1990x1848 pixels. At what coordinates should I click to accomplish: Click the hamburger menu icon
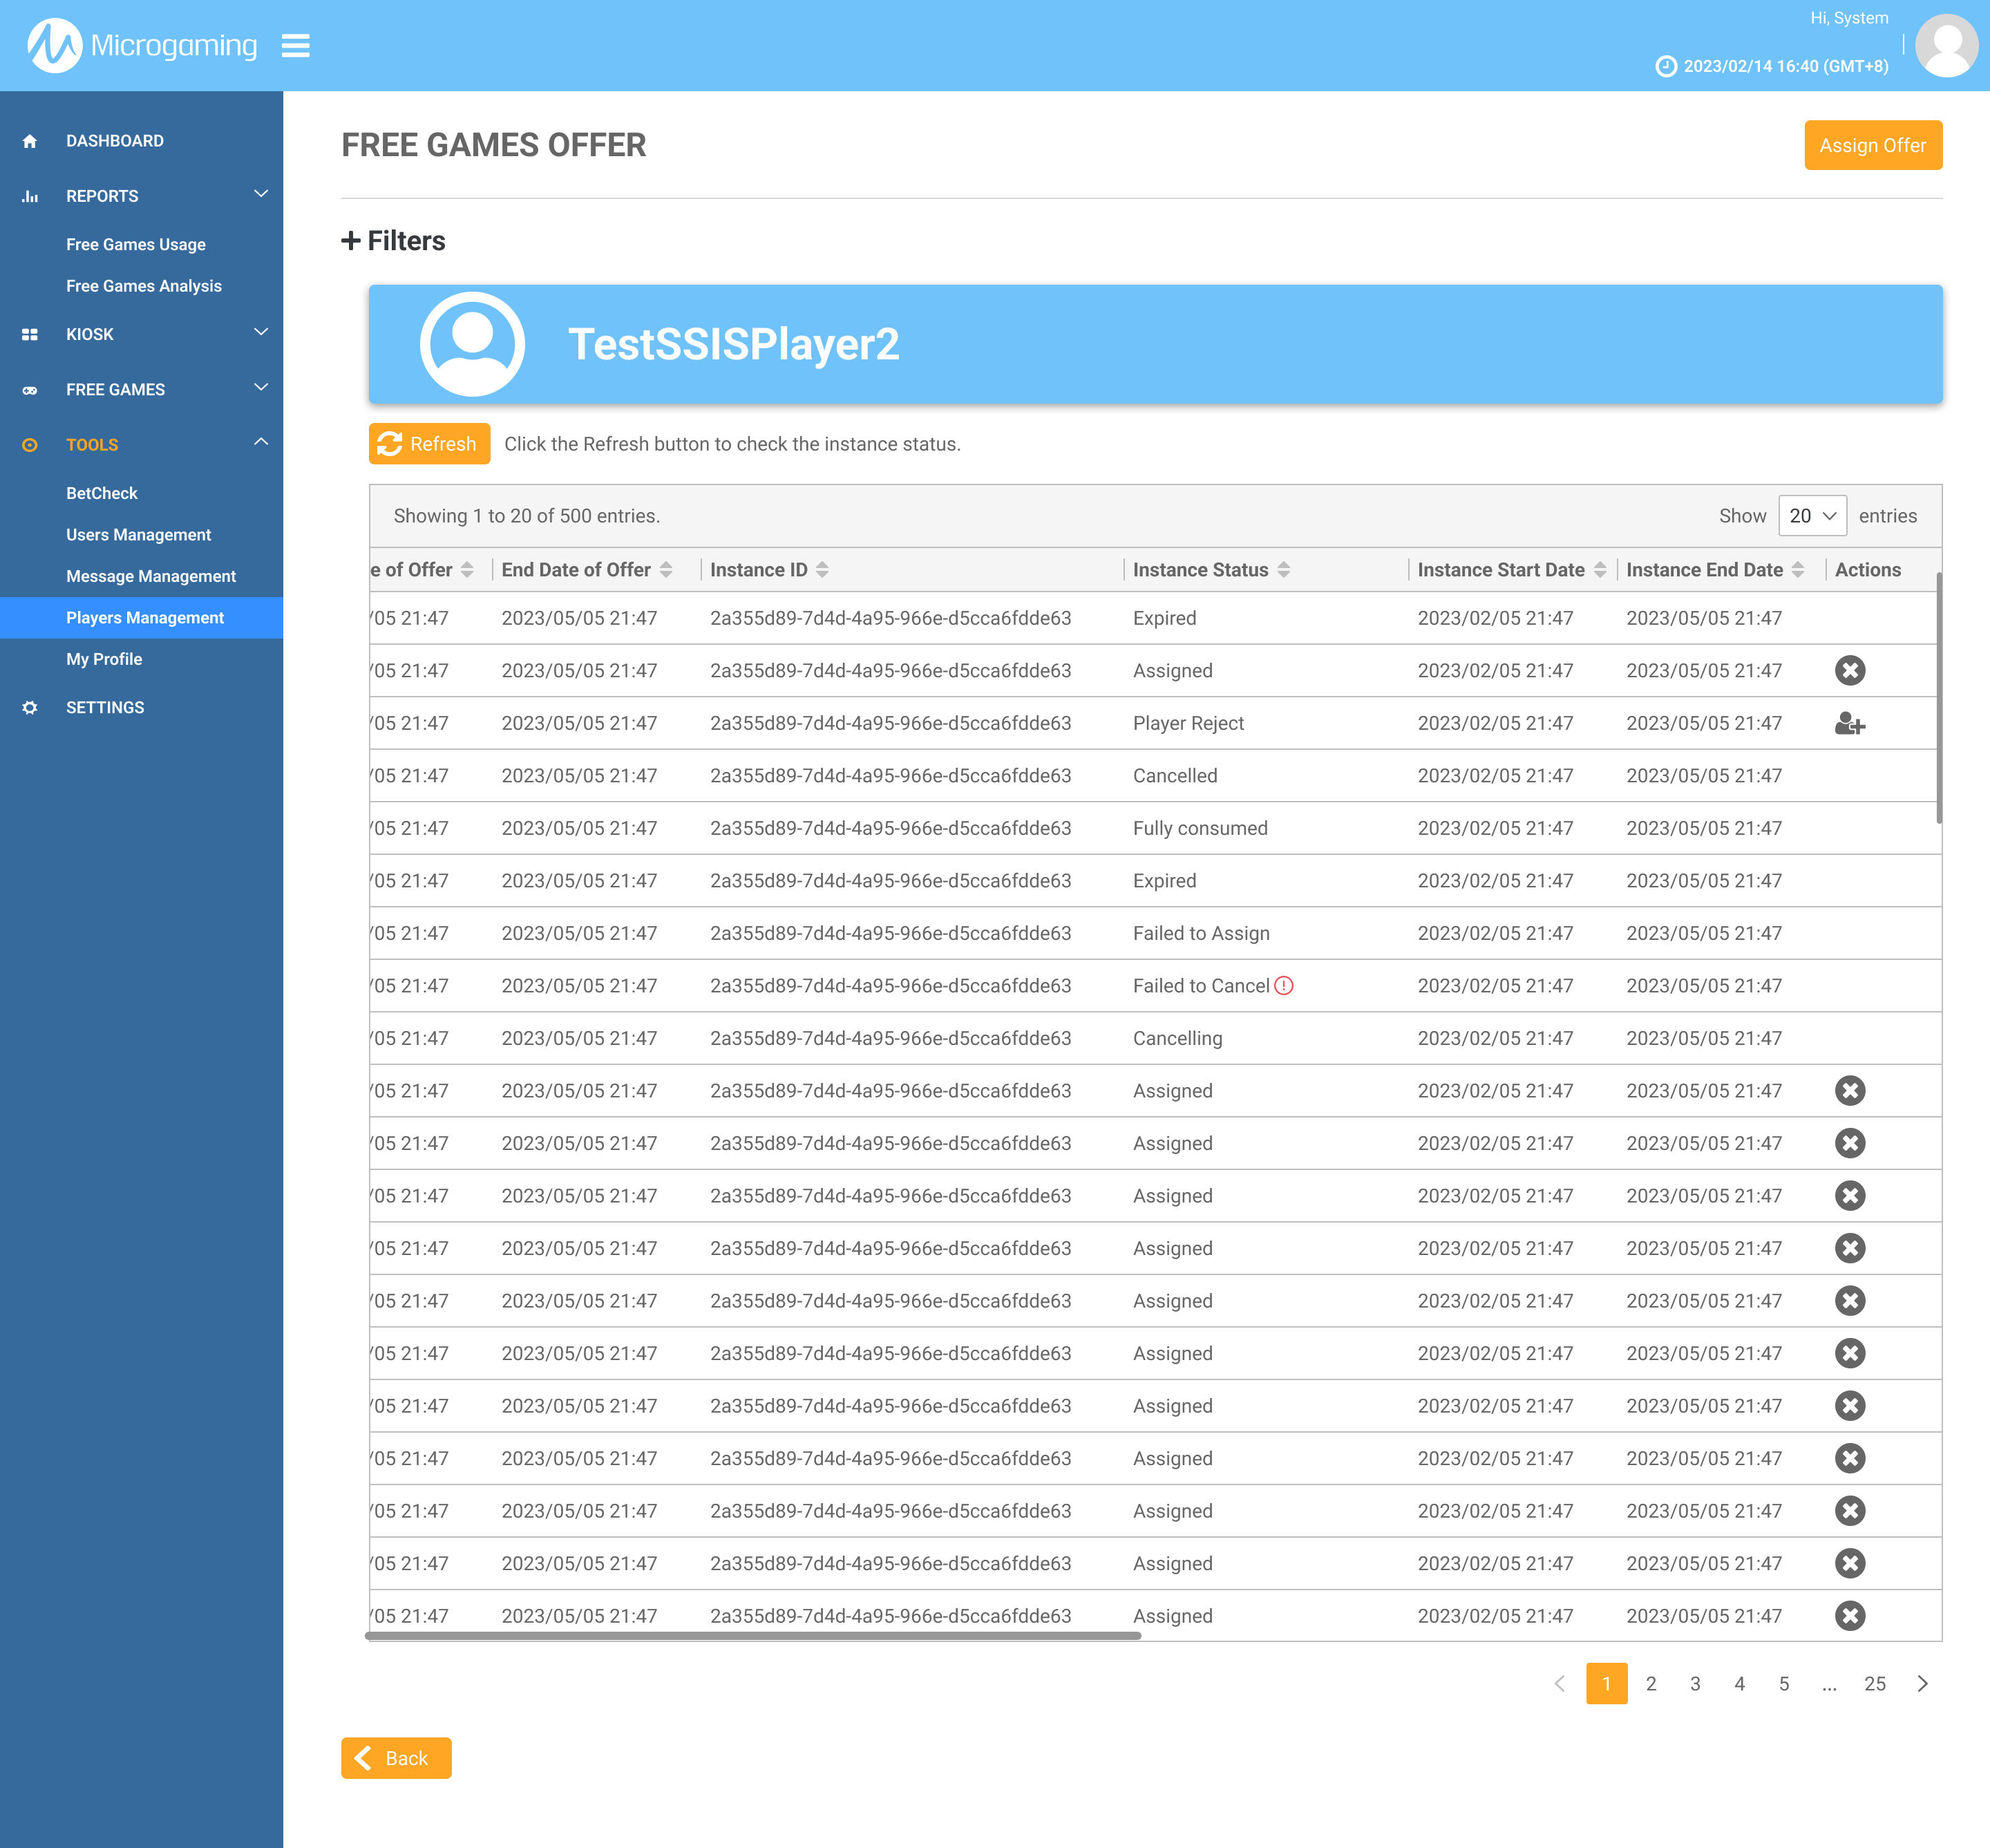[x=295, y=46]
